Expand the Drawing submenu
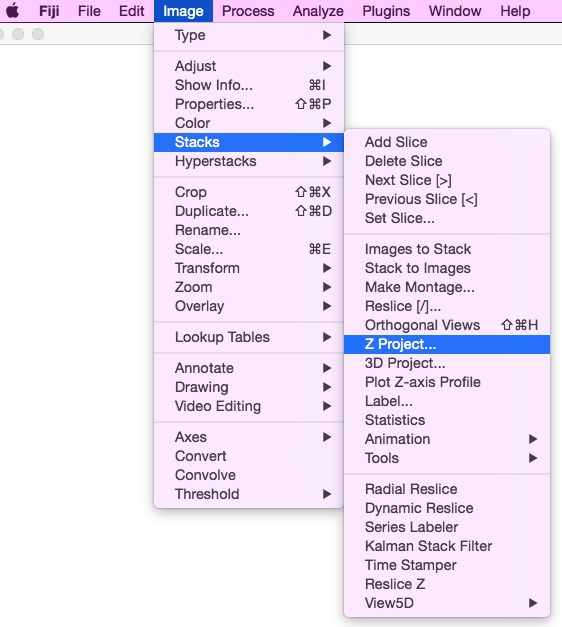This screenshot has width=562, height=627. [x=249, y=387]
